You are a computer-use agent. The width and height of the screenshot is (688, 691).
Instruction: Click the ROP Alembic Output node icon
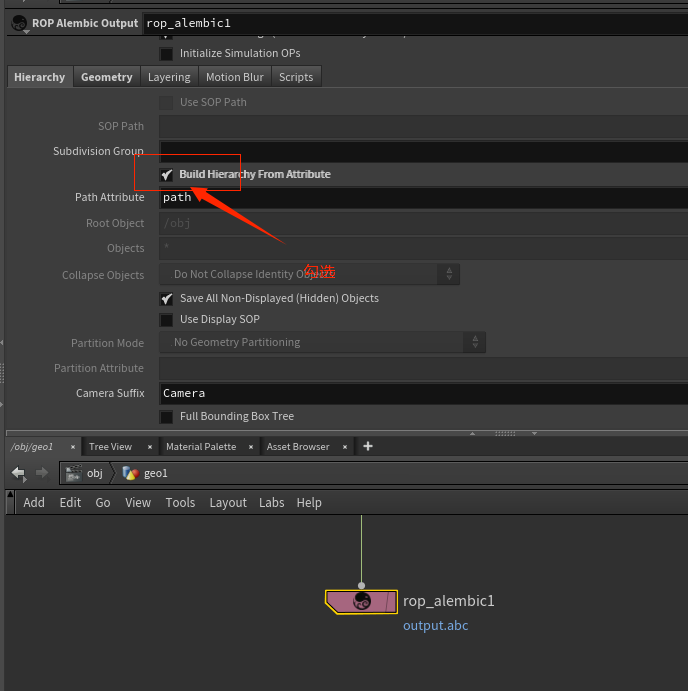click(x=19, y=22)
